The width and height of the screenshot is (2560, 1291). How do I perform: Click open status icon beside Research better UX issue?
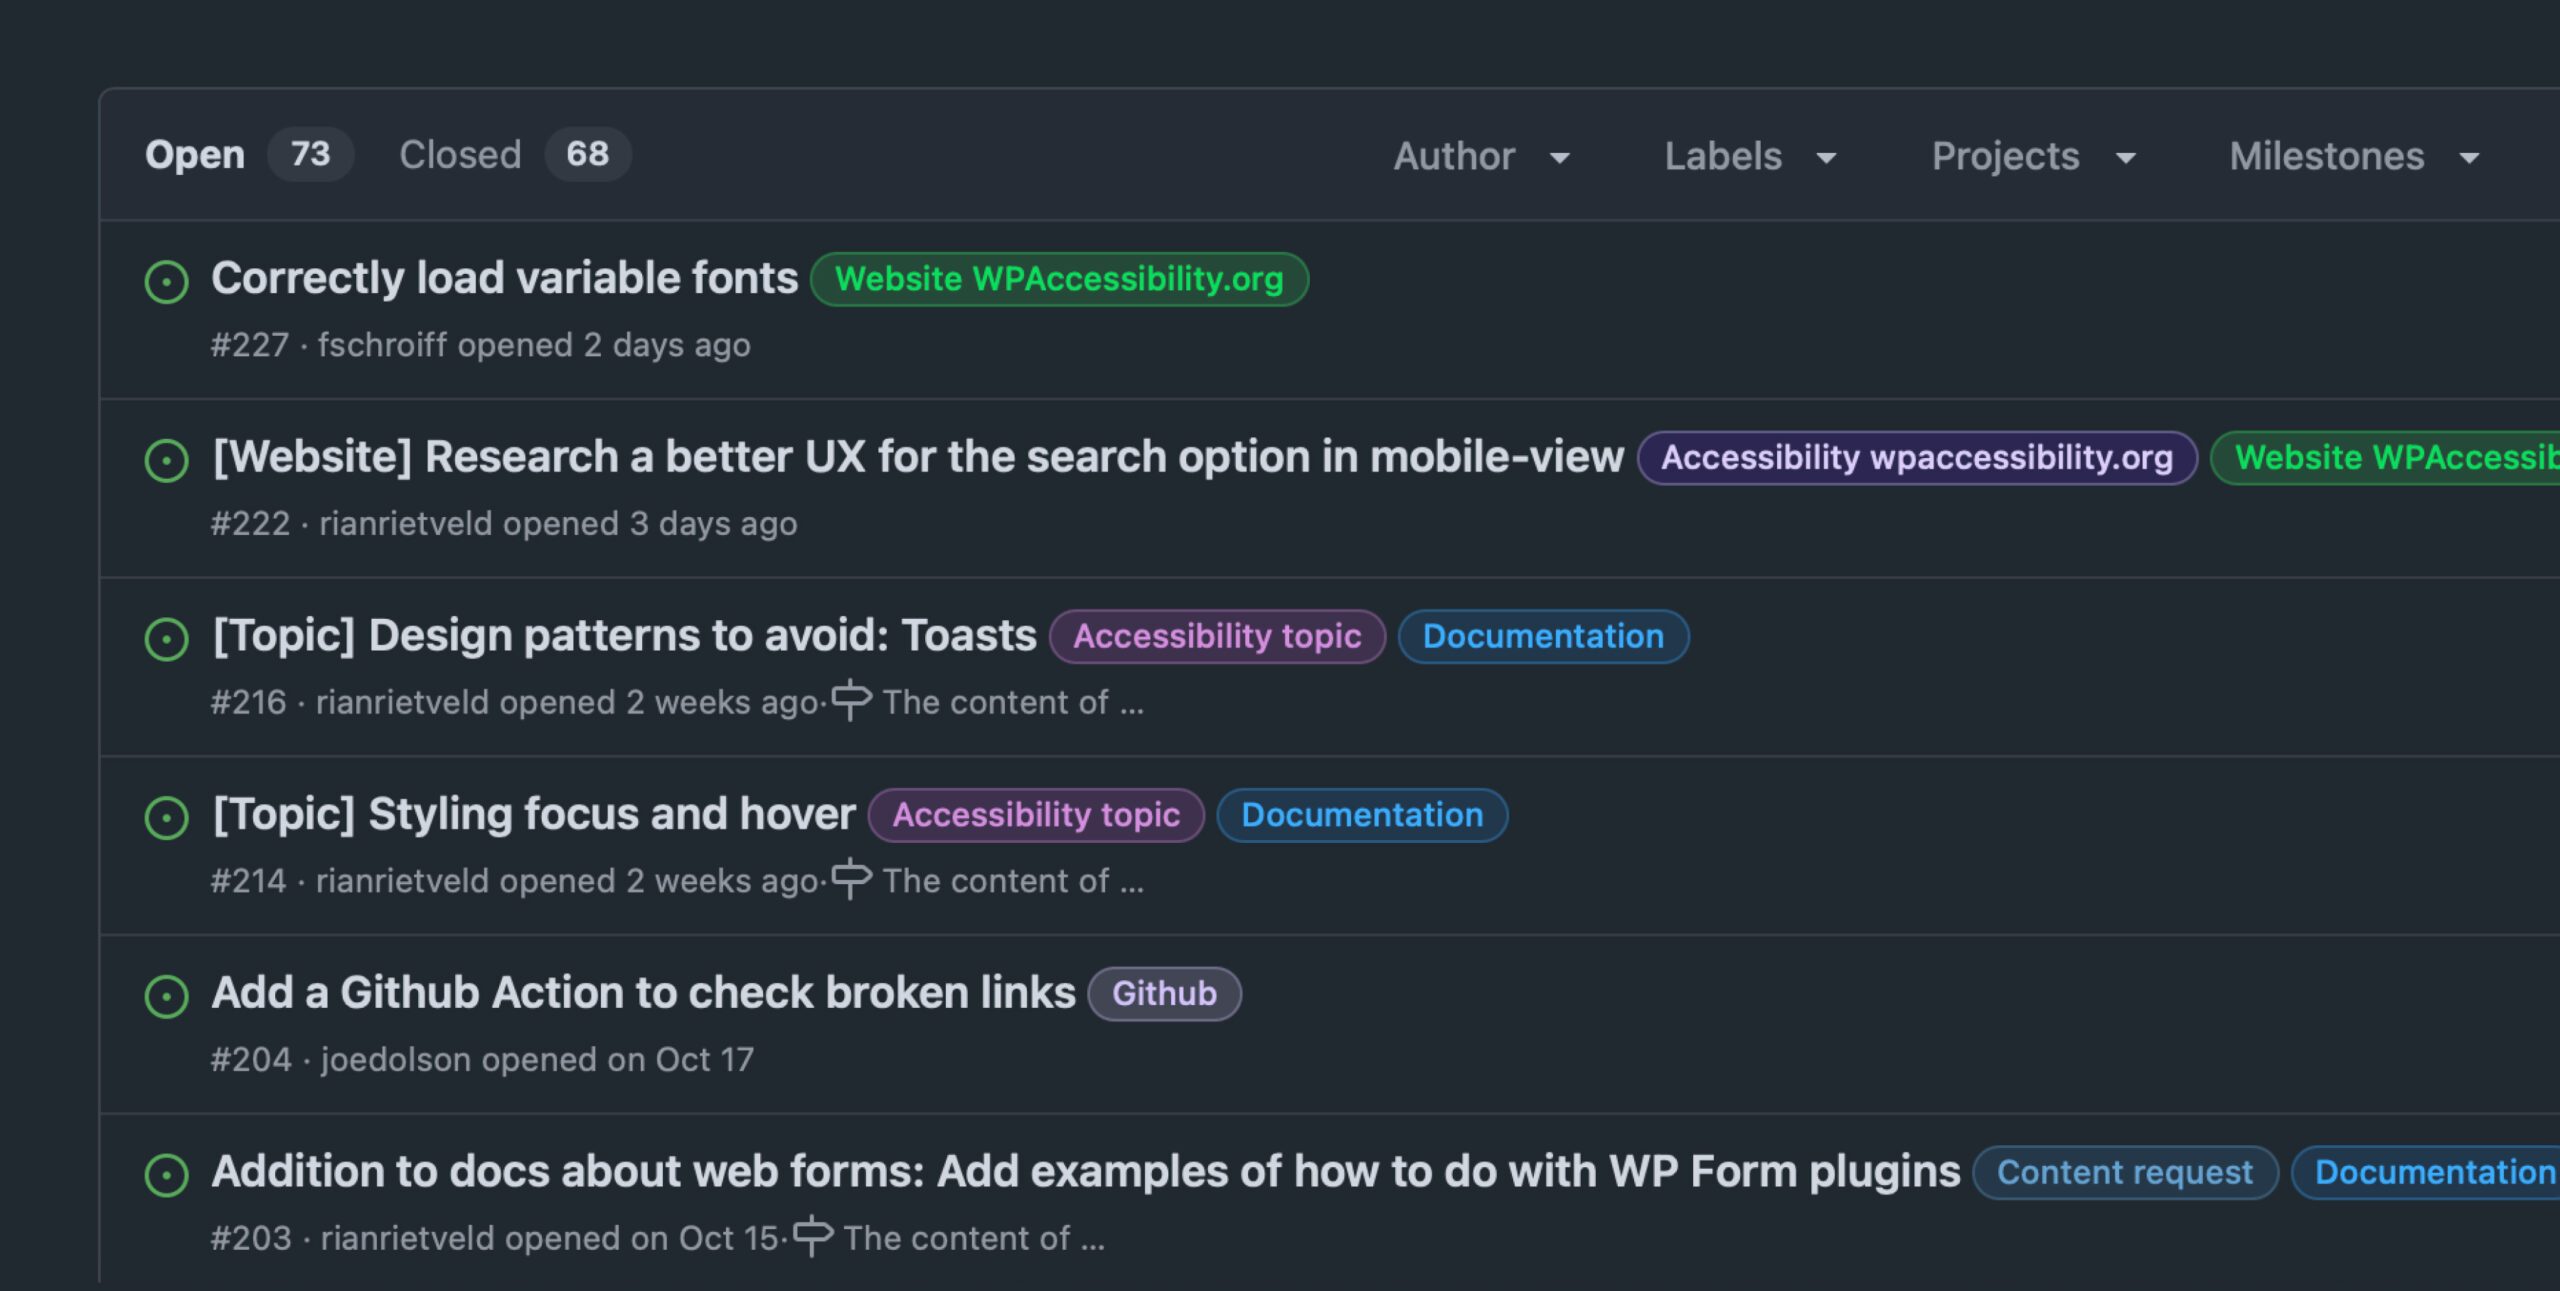(x=166, y=461)
